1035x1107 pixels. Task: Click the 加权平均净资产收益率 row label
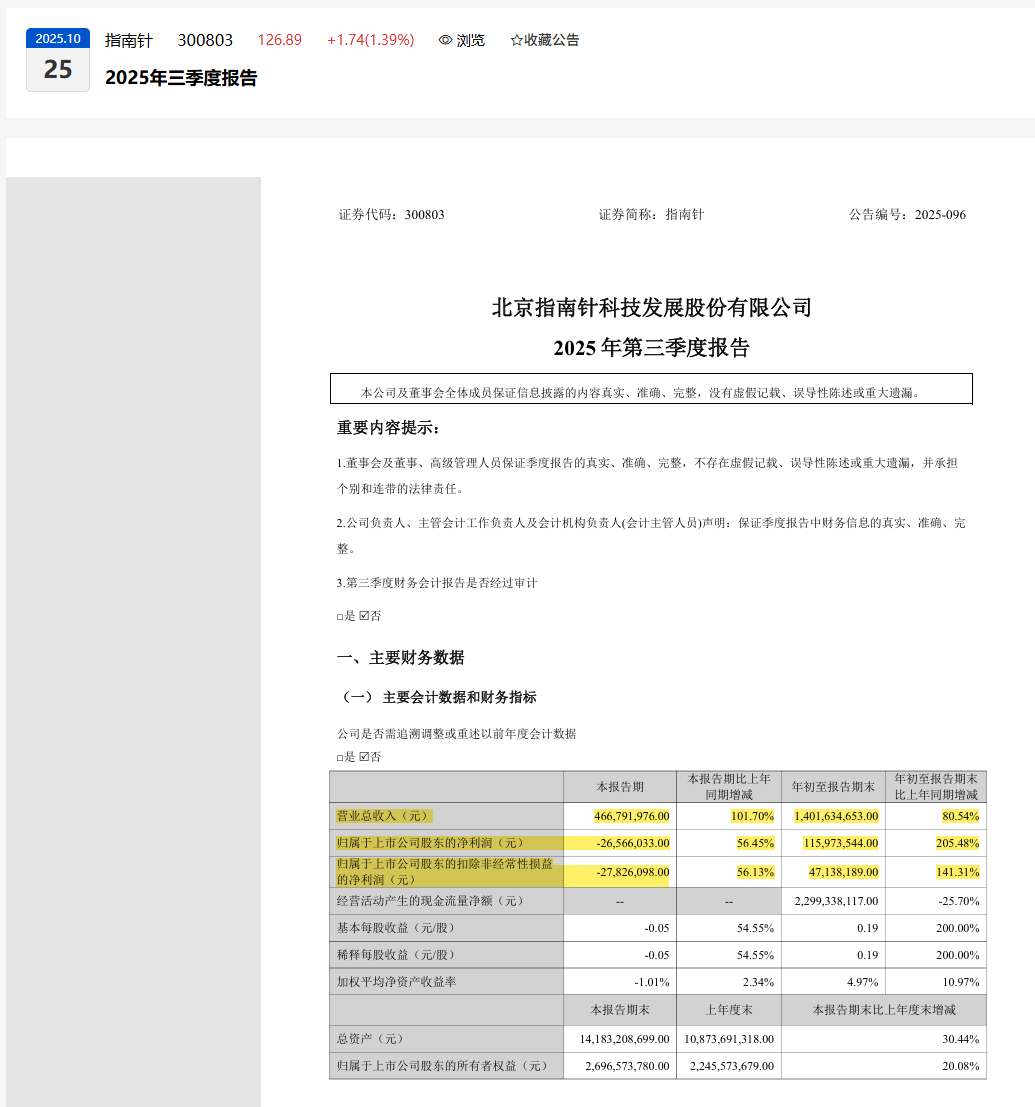coord(396,982)
